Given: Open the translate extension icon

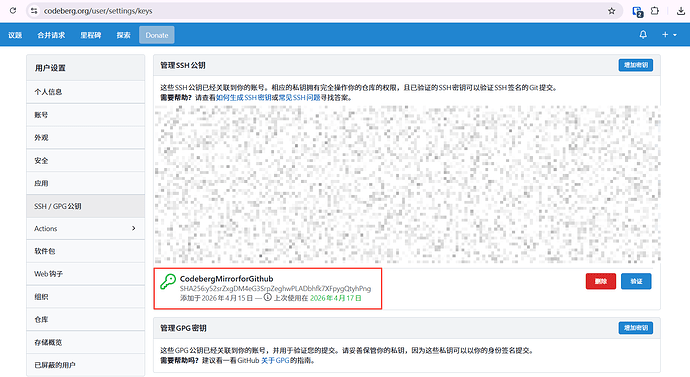Looking at the screenshot, I should point(638,11).
